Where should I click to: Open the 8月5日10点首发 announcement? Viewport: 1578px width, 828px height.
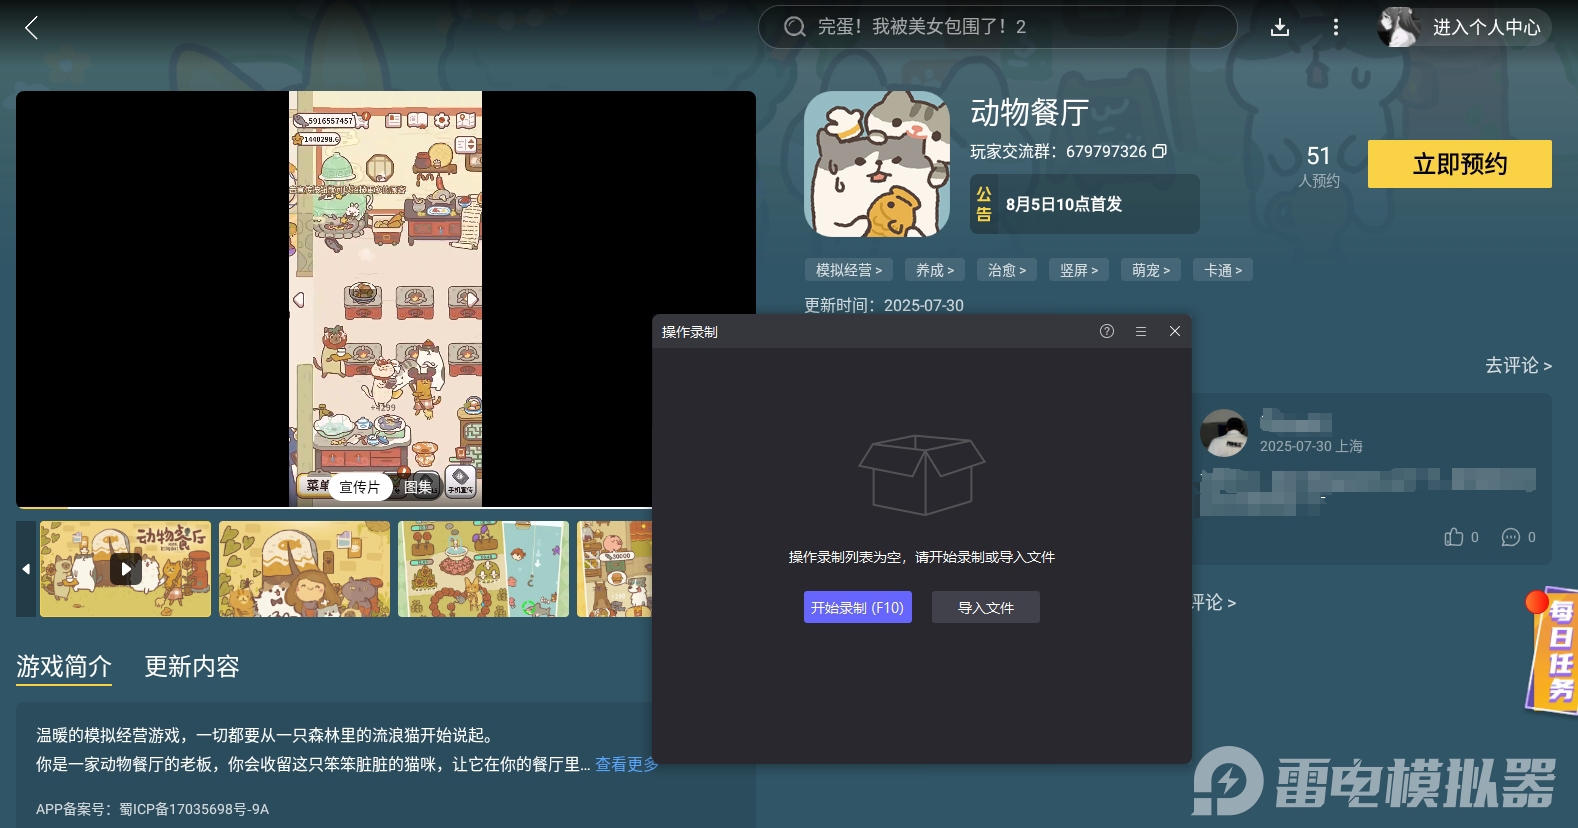[1084, 204]
